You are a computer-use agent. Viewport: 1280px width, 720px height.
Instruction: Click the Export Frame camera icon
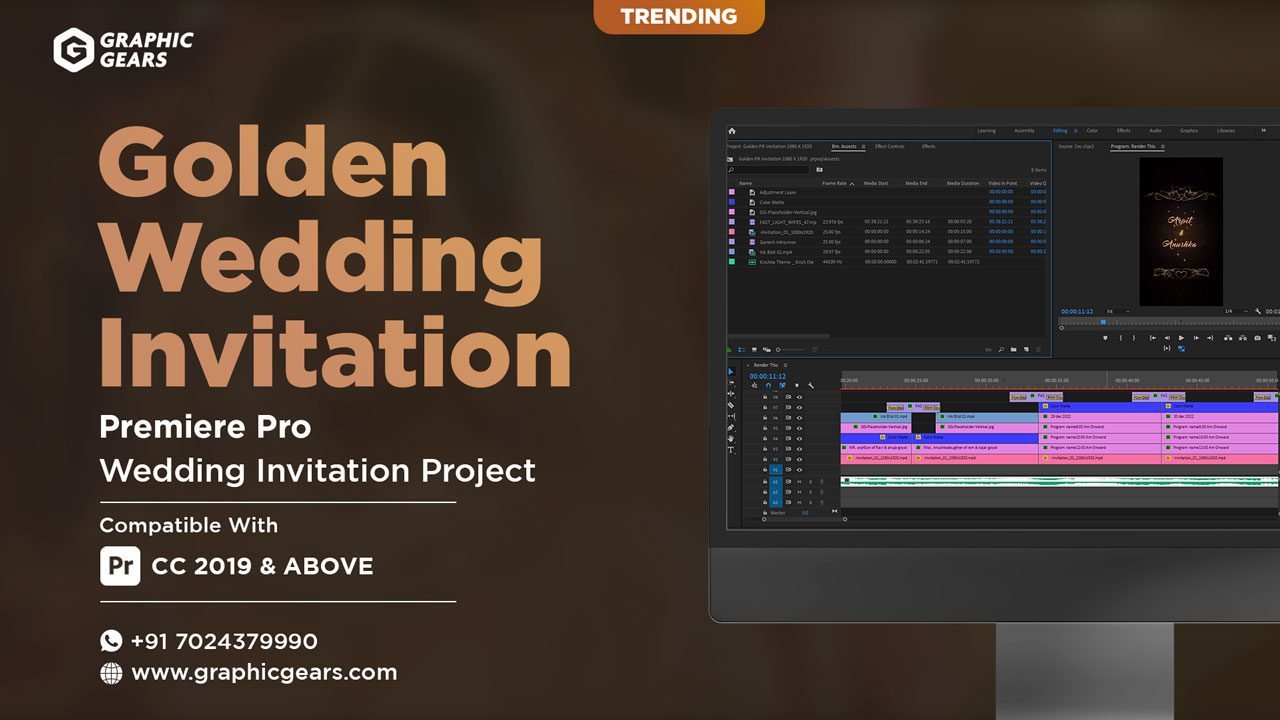pos(1257,338)
